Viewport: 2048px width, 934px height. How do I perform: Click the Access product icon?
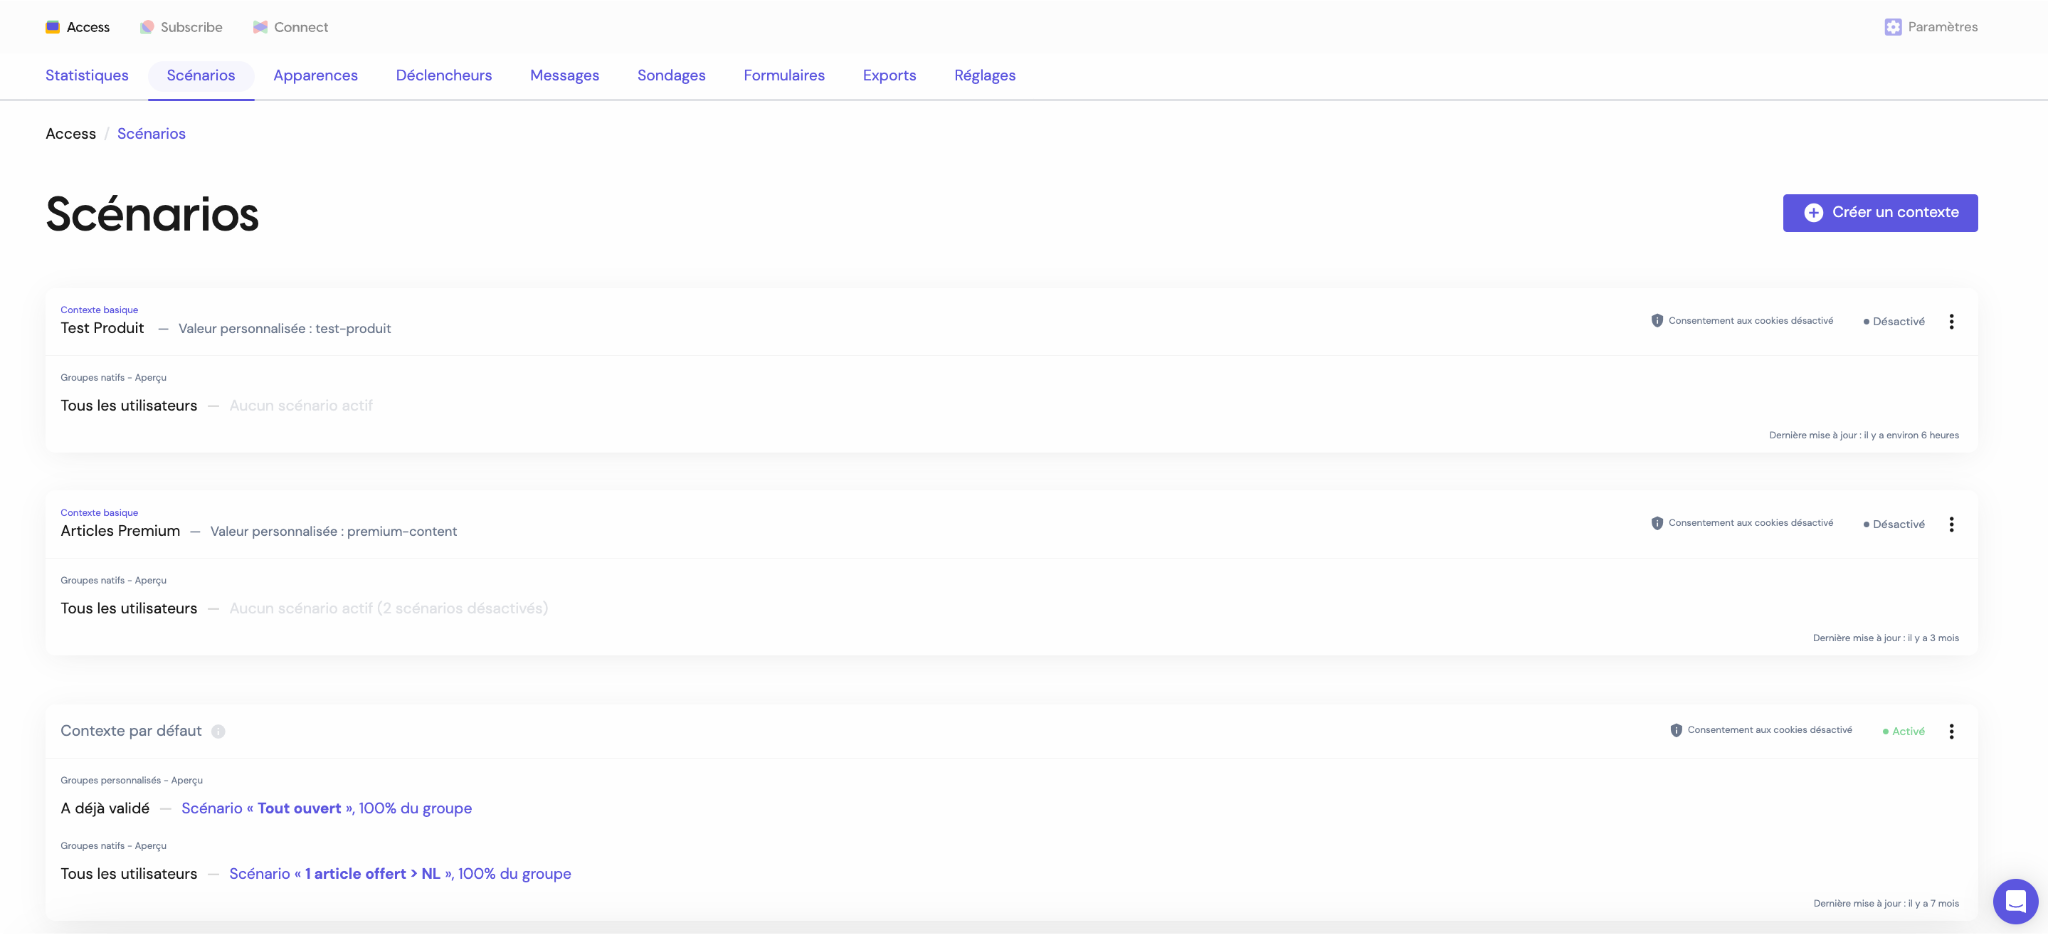click(53, 27)
